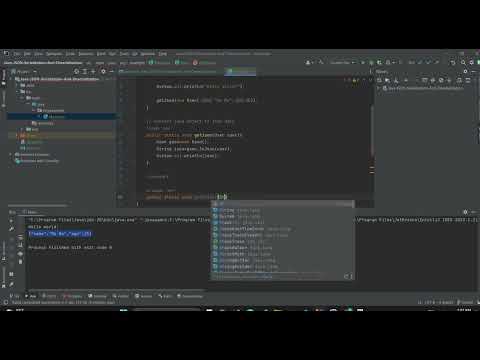The image size is (480, 360).
Task: Open Dependencies tool window tab
Action: point(190,296)
